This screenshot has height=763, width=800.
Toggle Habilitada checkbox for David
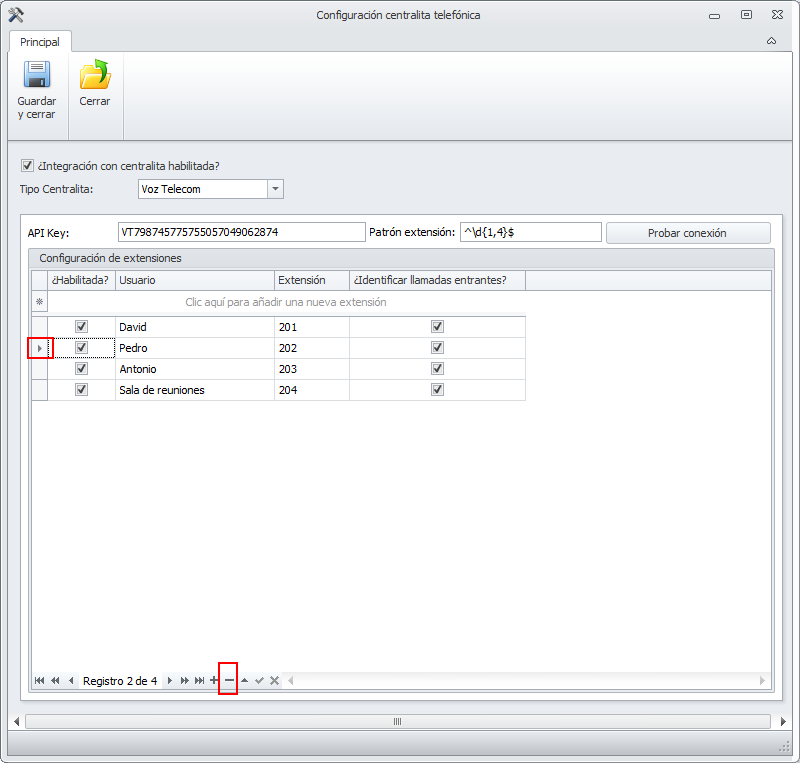coord(82,327)
